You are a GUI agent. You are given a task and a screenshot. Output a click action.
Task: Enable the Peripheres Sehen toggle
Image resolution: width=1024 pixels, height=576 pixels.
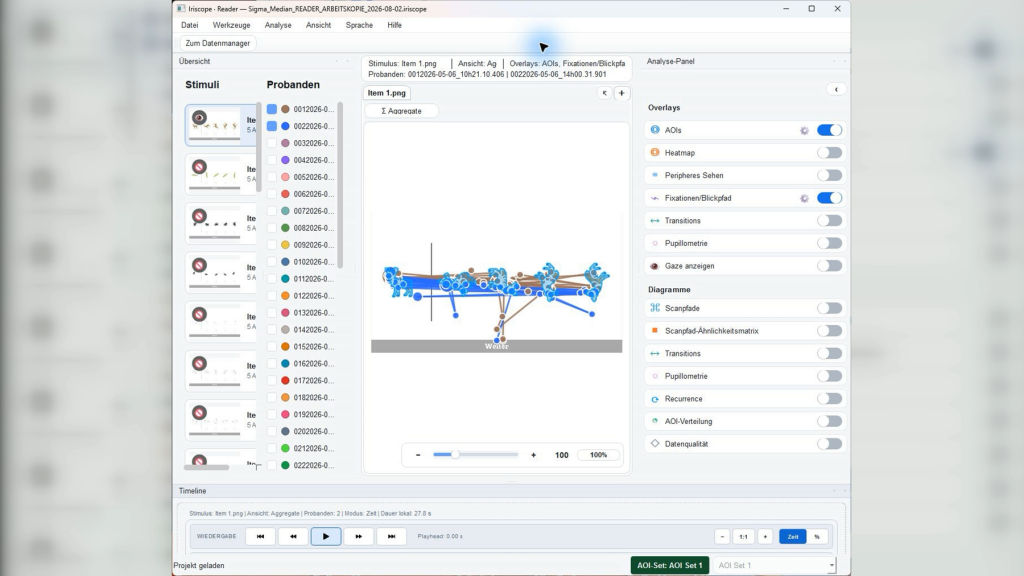829,175
